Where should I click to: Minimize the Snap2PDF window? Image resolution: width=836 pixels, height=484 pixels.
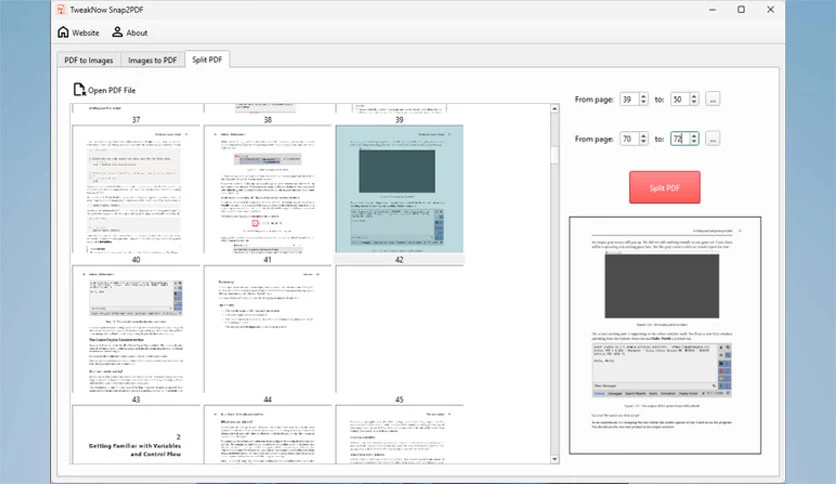[x=712, y=10]
